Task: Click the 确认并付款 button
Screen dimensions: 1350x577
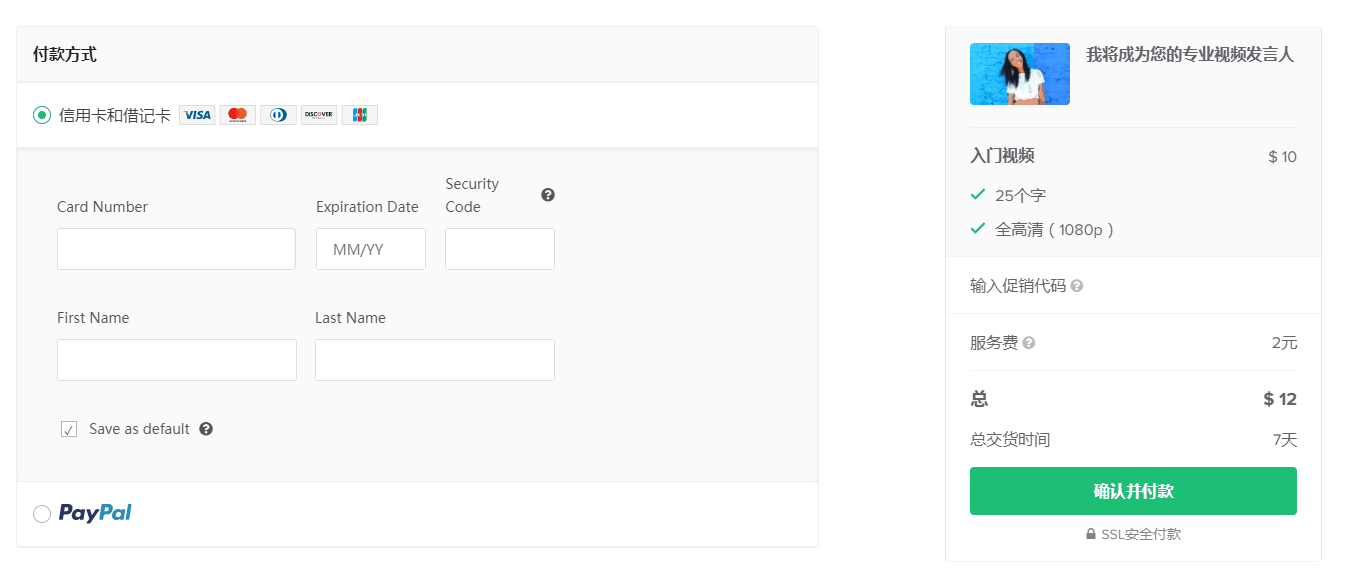Action: (1133, 491)
